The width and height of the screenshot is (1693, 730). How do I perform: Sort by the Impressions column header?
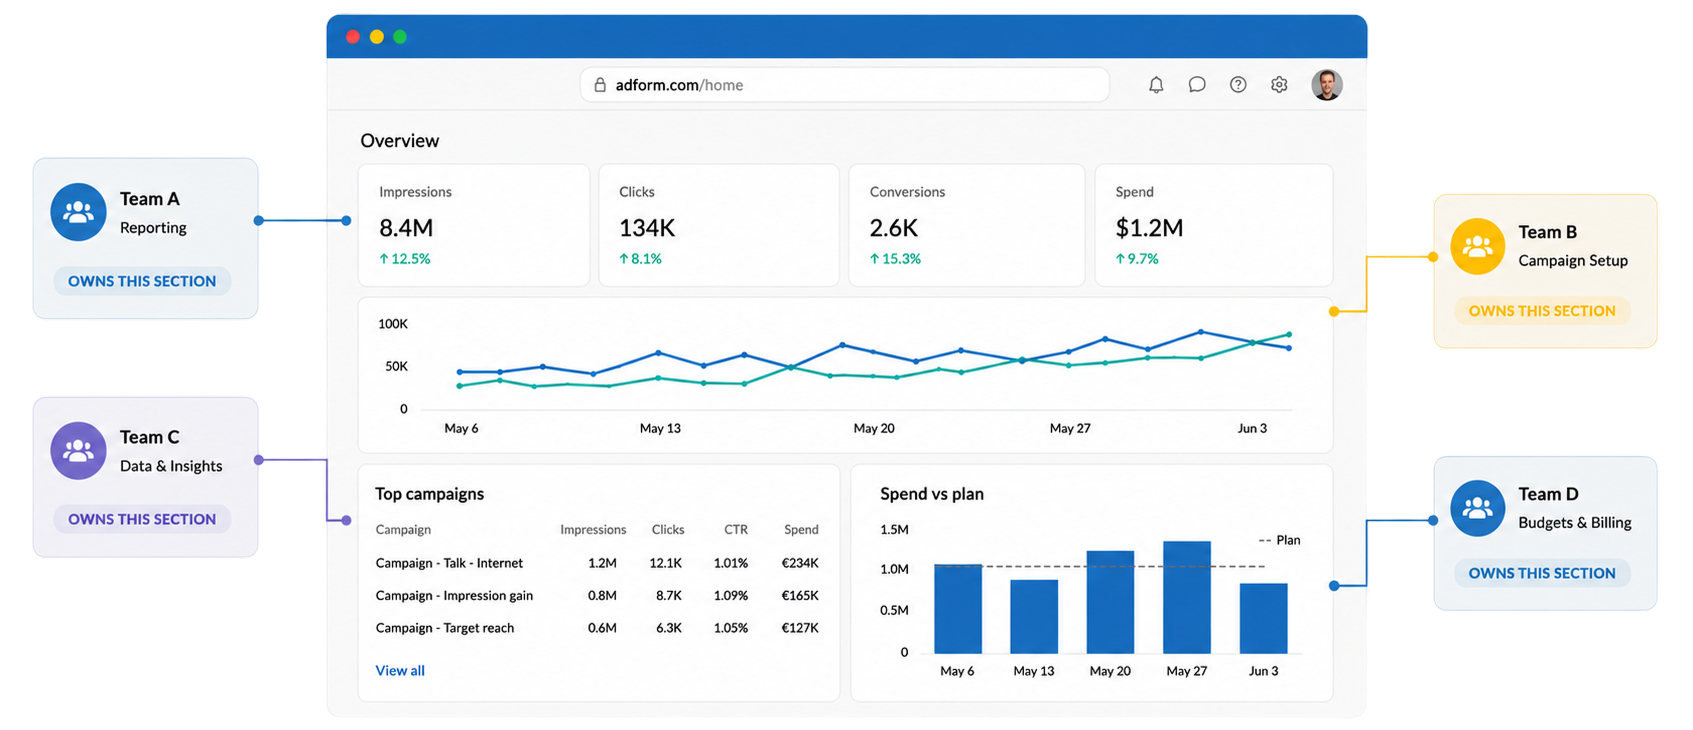click(x=593, y=529)
